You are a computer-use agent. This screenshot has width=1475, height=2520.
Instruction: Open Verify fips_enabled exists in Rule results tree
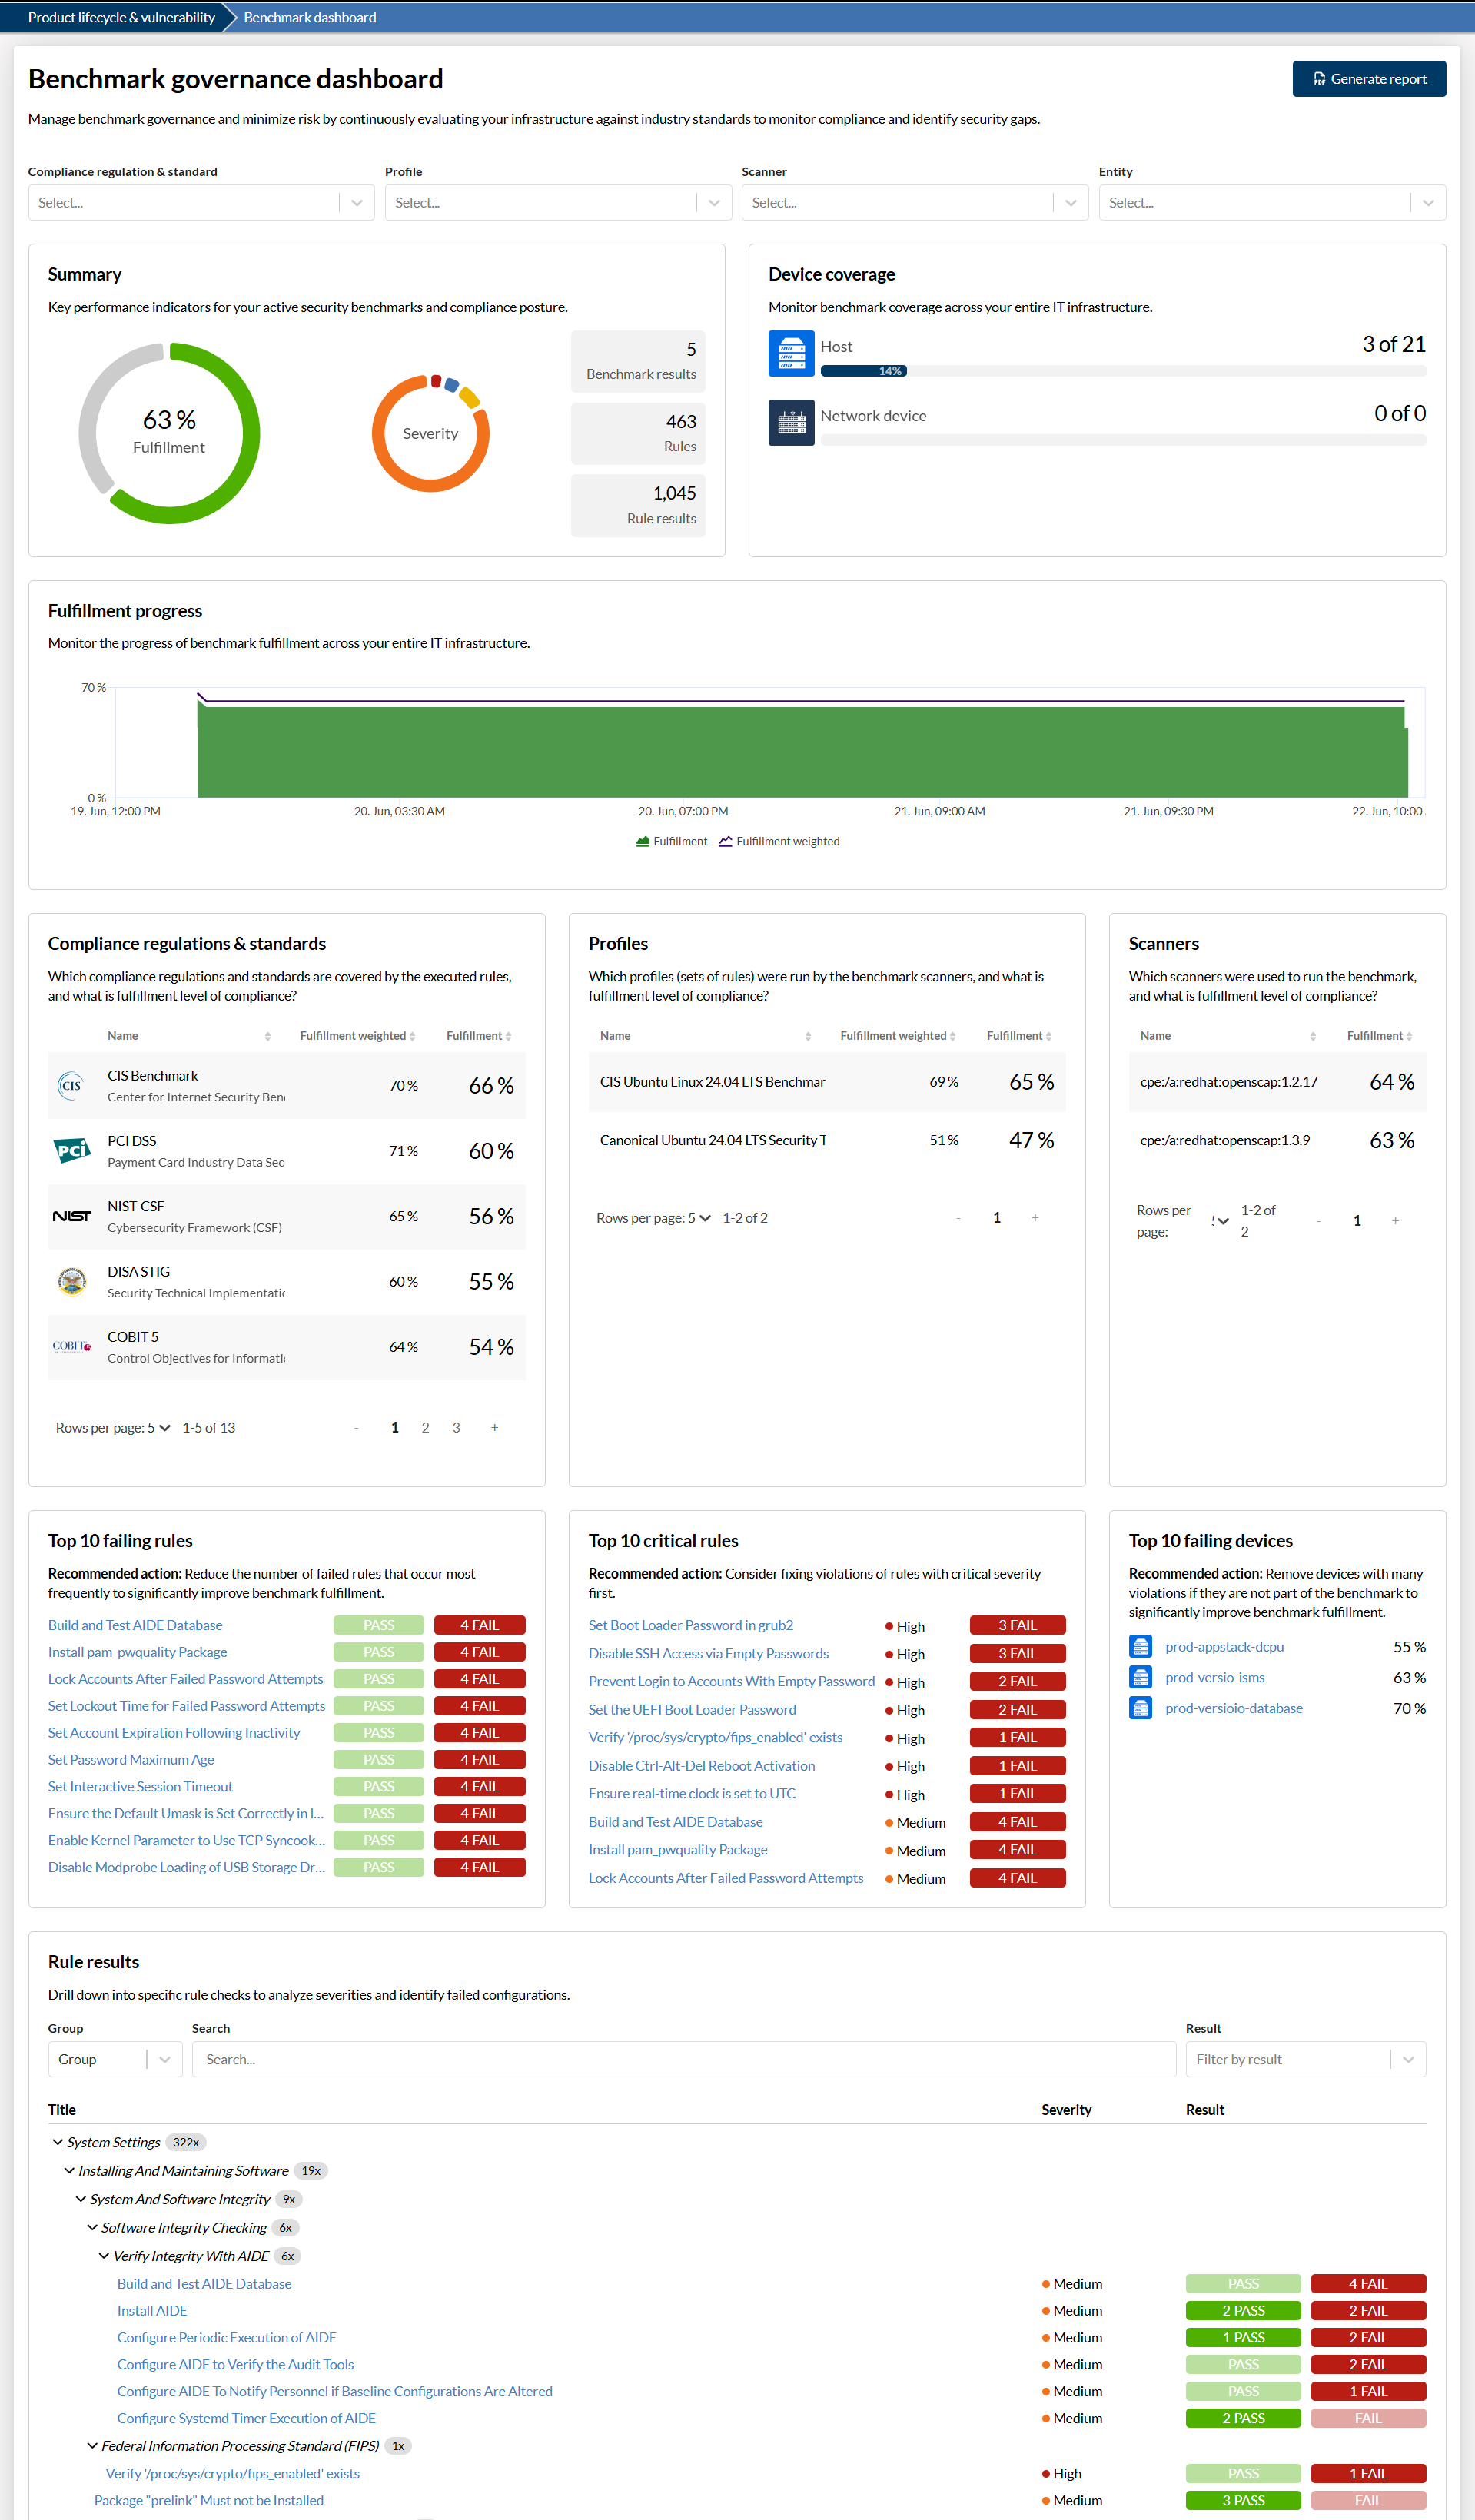(x=233, y=2473)
